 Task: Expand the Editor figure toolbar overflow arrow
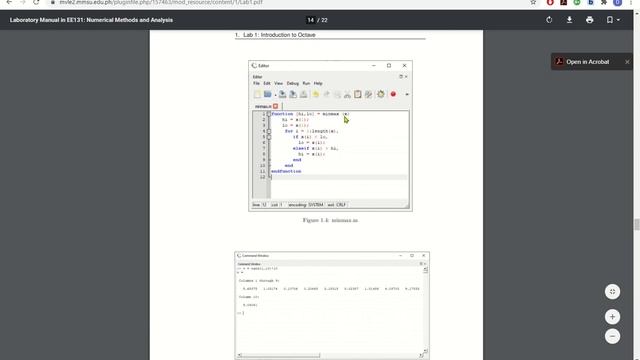point(407,94)
